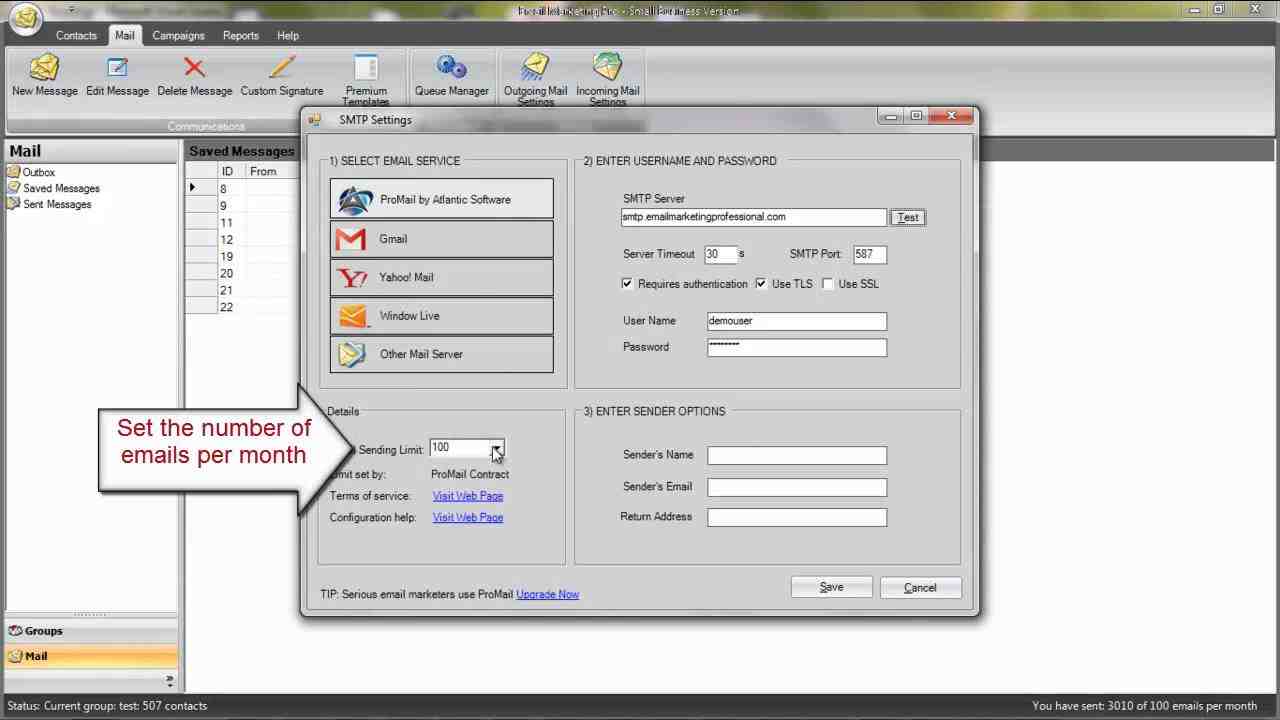Expand the navigation pane options chevron
This screenshot has width=1280, height=720.
(x=169, y=680)
